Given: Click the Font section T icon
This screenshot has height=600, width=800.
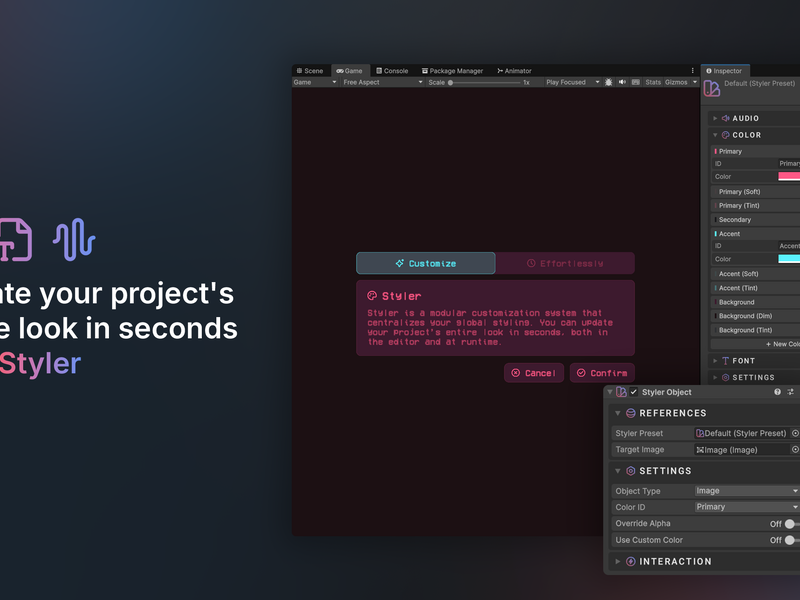Looking at the screenshot, I should click(726, 361).
